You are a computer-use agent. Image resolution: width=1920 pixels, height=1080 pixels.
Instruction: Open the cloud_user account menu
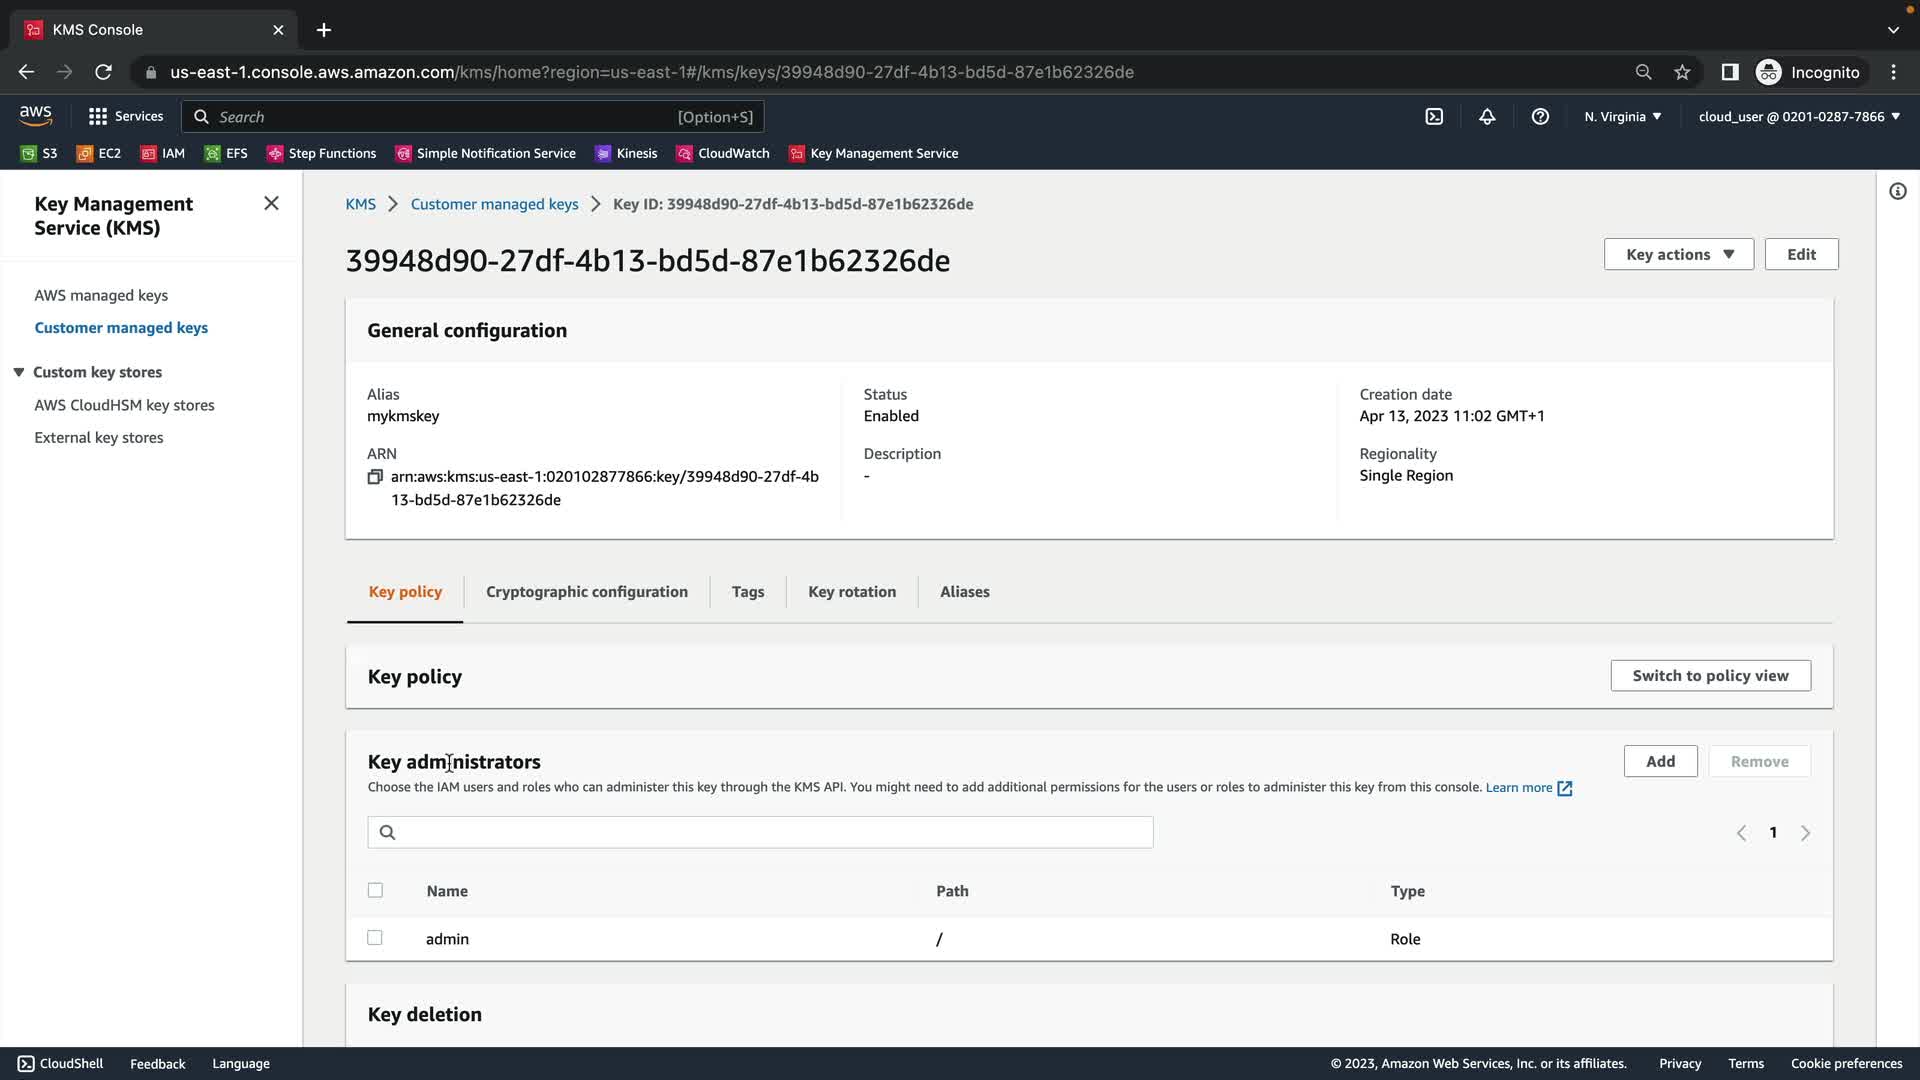tap(1798, 117)
